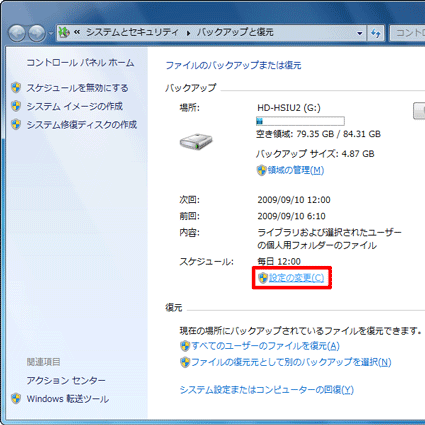Click previous backup time 2009/09/10 6:10
This screenshot has height=425, width=425.
(x=291, y=216)
